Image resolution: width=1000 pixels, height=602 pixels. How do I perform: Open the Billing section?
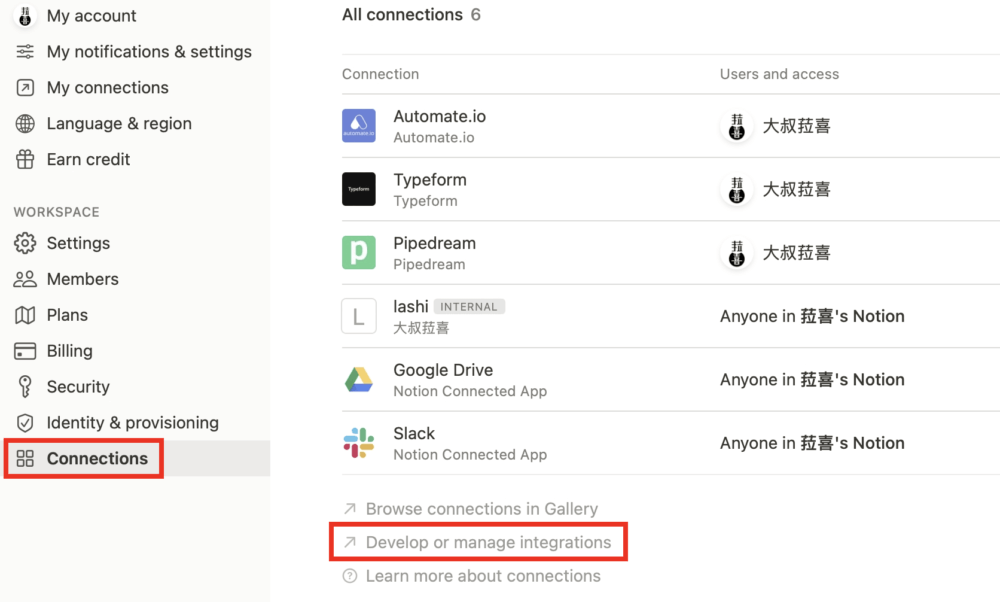[x=69, y=351]
